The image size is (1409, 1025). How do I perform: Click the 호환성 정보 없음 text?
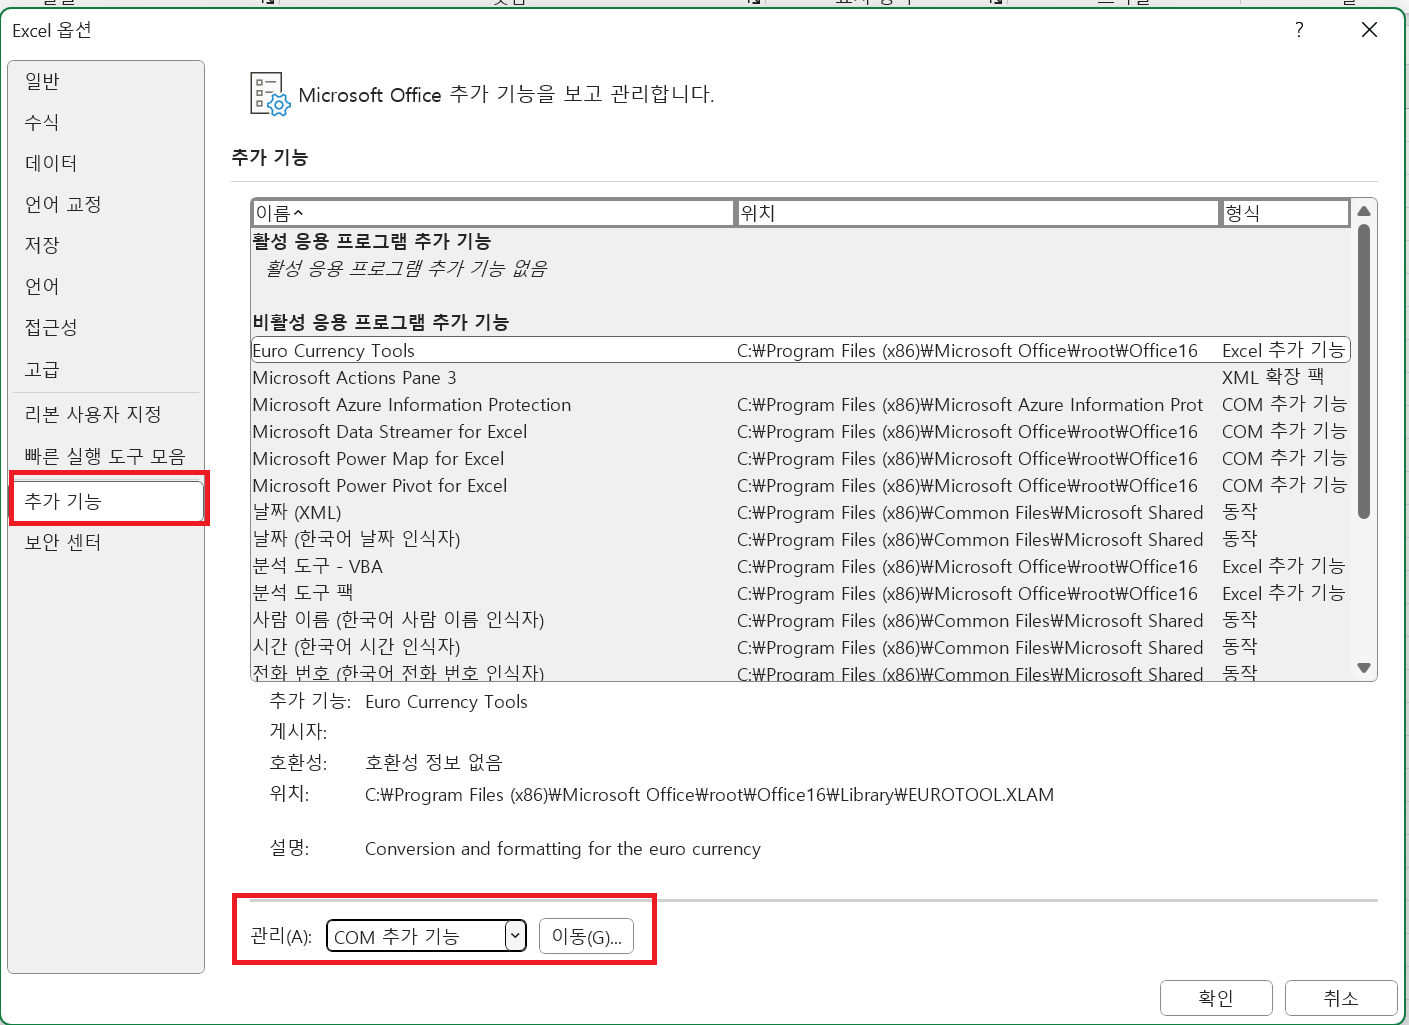click(434, 763)
